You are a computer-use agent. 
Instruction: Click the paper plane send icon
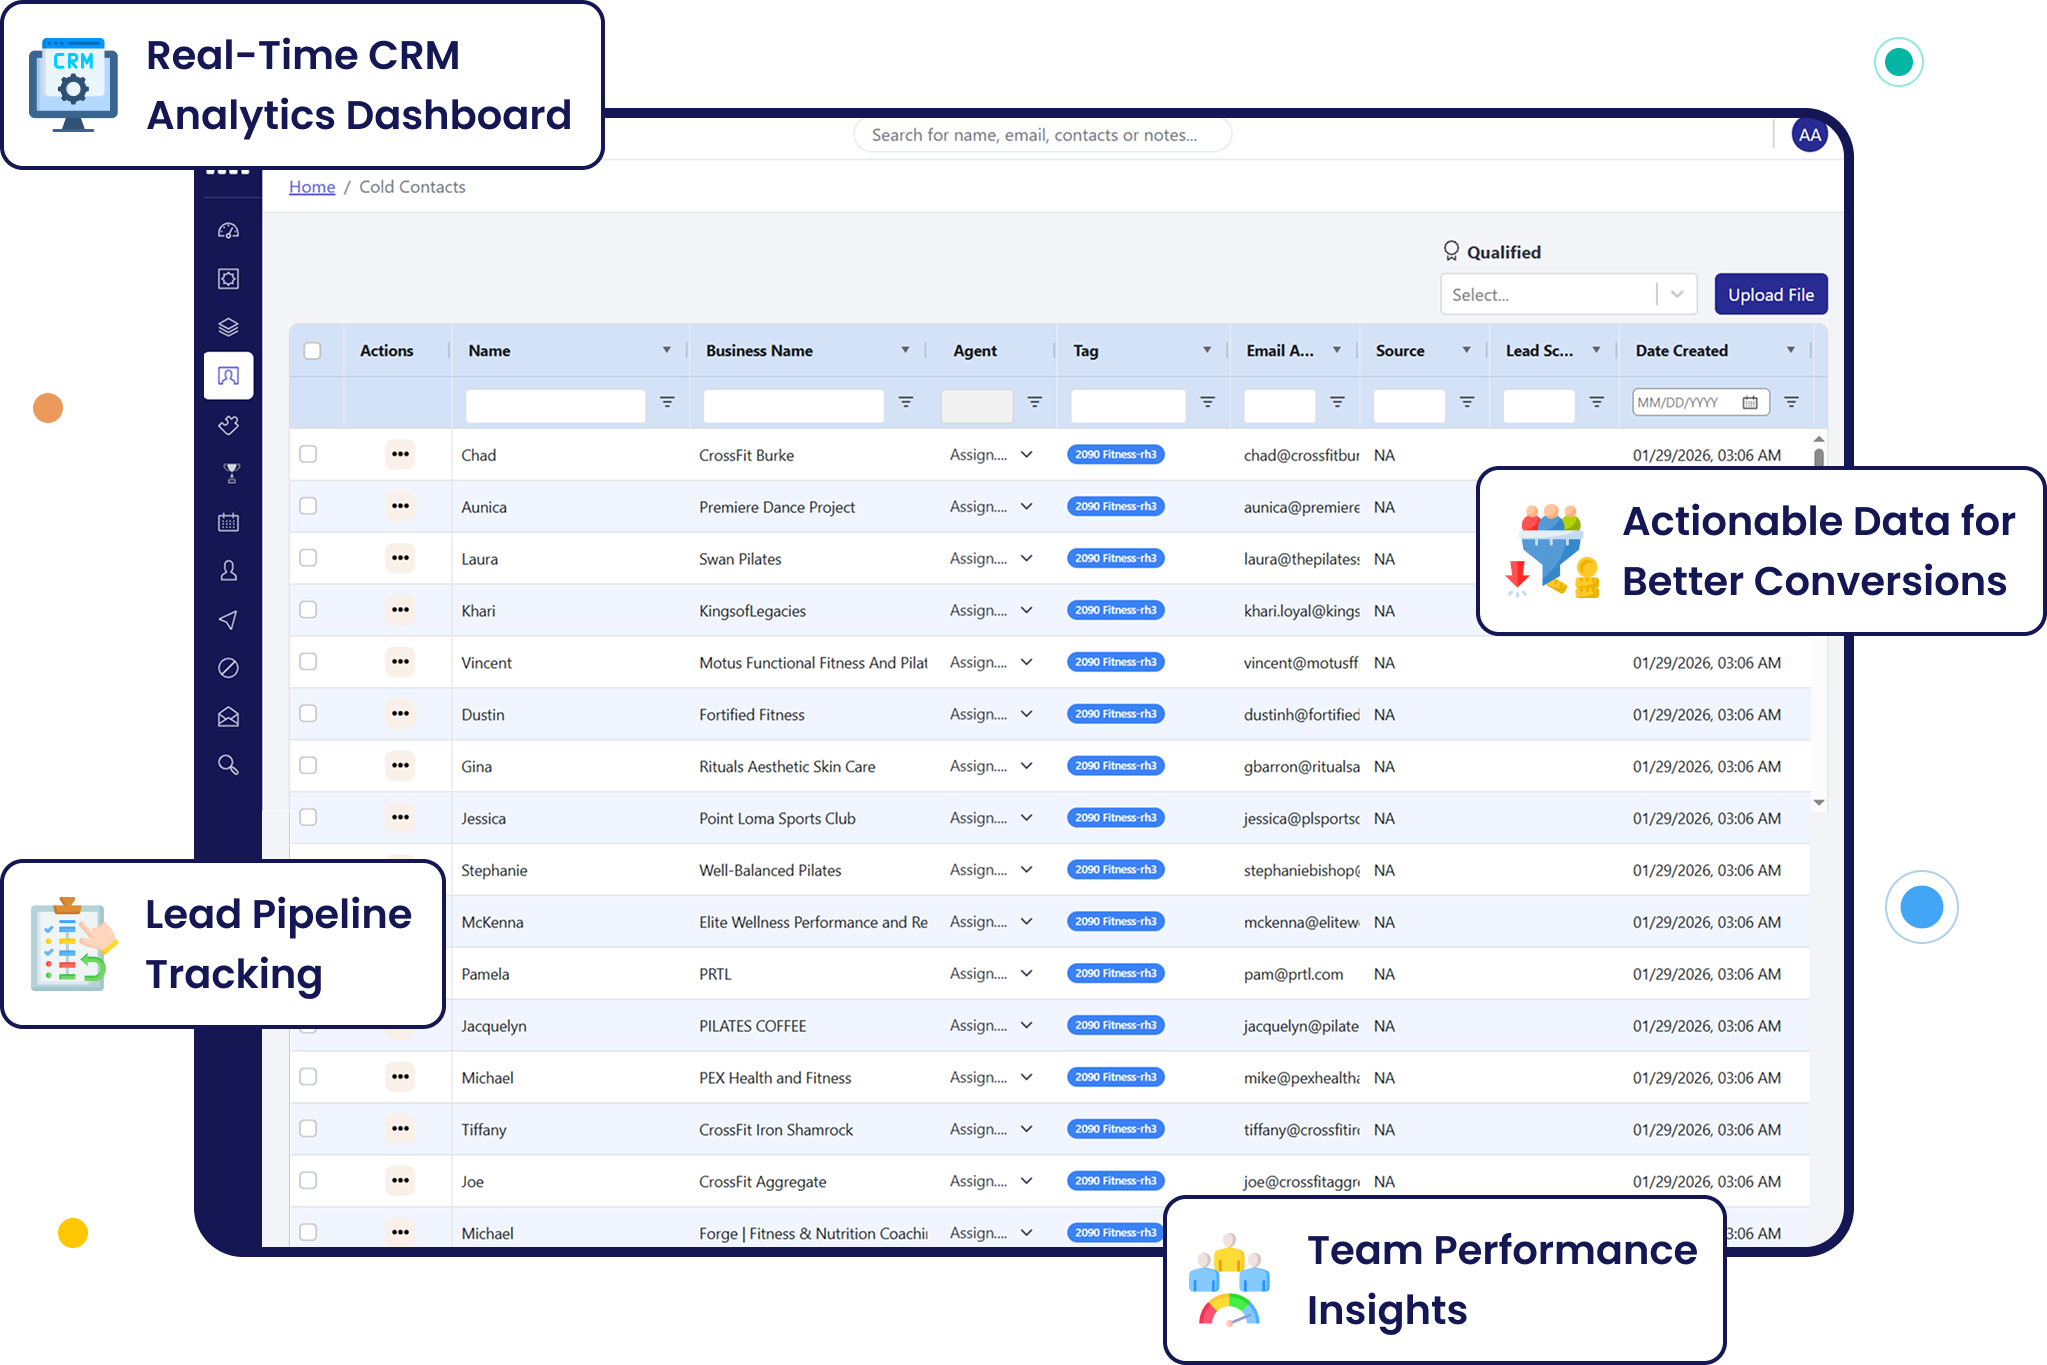point(228,620)
